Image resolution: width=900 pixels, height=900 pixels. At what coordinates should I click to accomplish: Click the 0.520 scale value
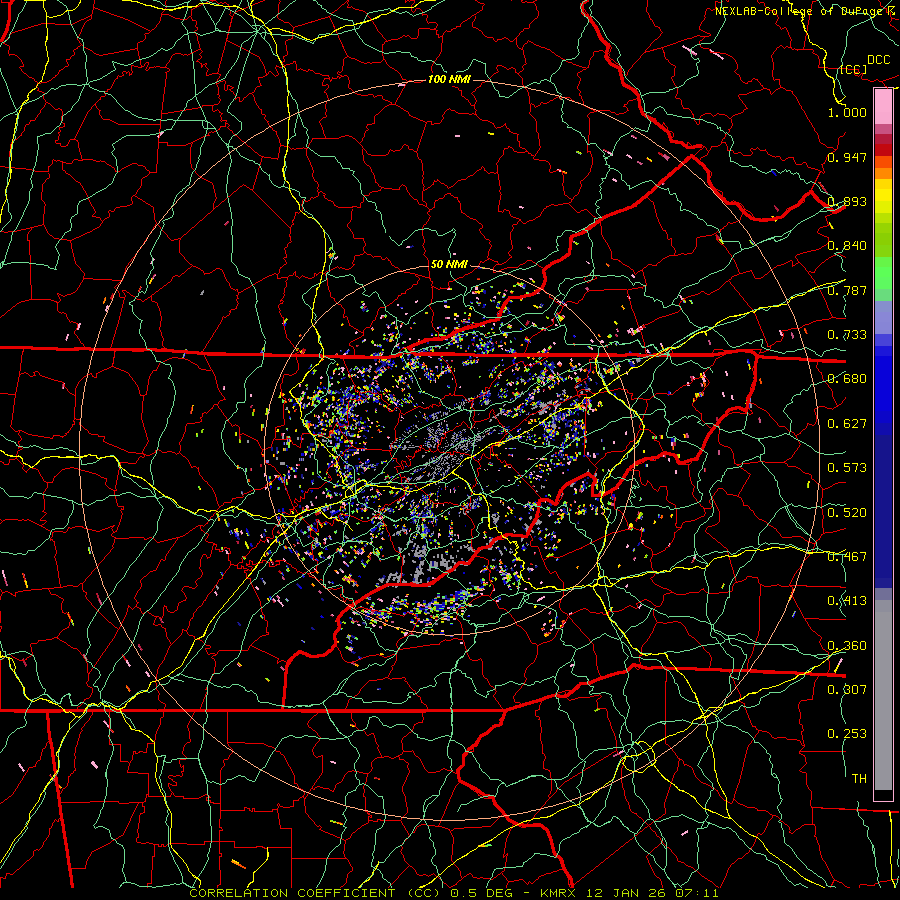click(x=847, y=513)
